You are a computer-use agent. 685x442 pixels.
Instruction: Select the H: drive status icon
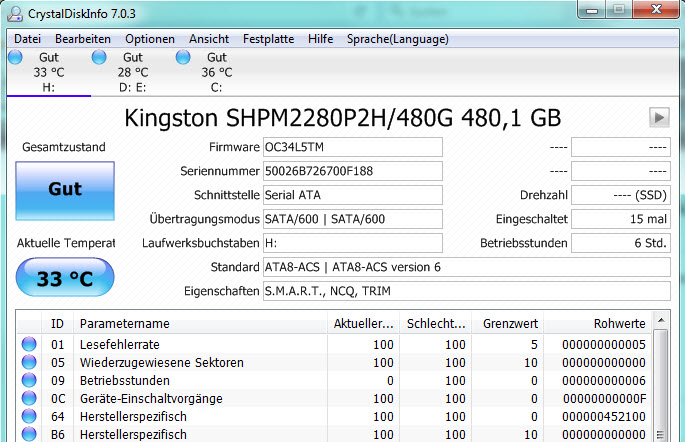pos(15,57)
